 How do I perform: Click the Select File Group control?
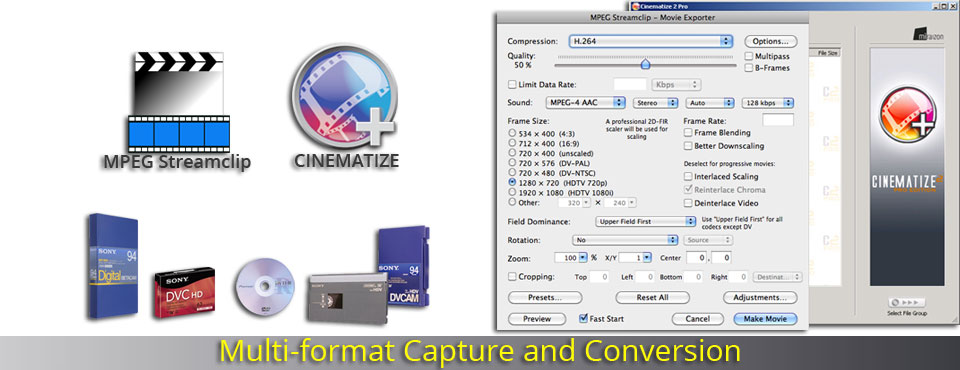pyautogui.click(x=907, y=303)
